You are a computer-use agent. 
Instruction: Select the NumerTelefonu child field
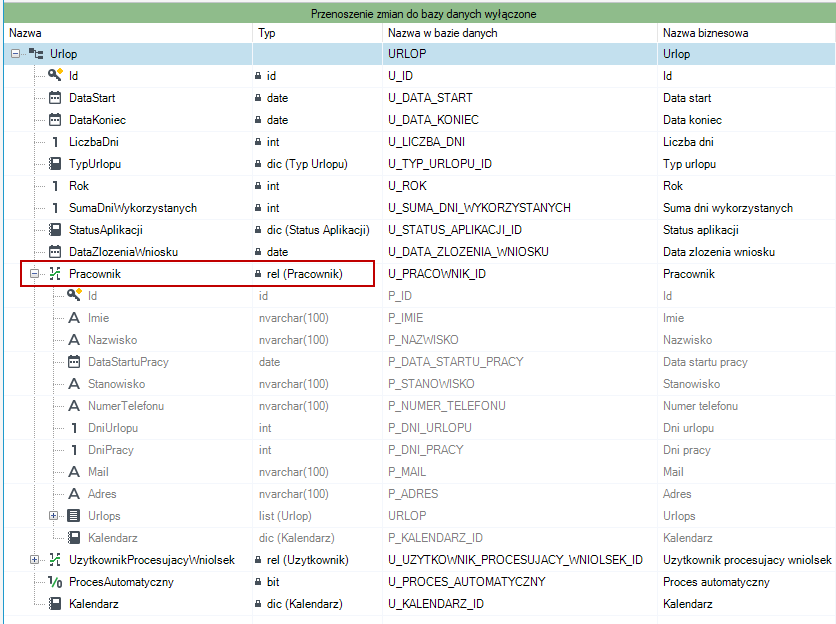(x=420, y=406)
